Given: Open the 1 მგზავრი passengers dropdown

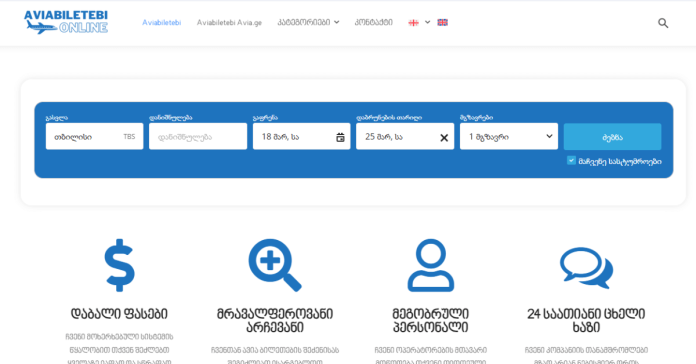Looking at the screenshot, I should 509,136.
